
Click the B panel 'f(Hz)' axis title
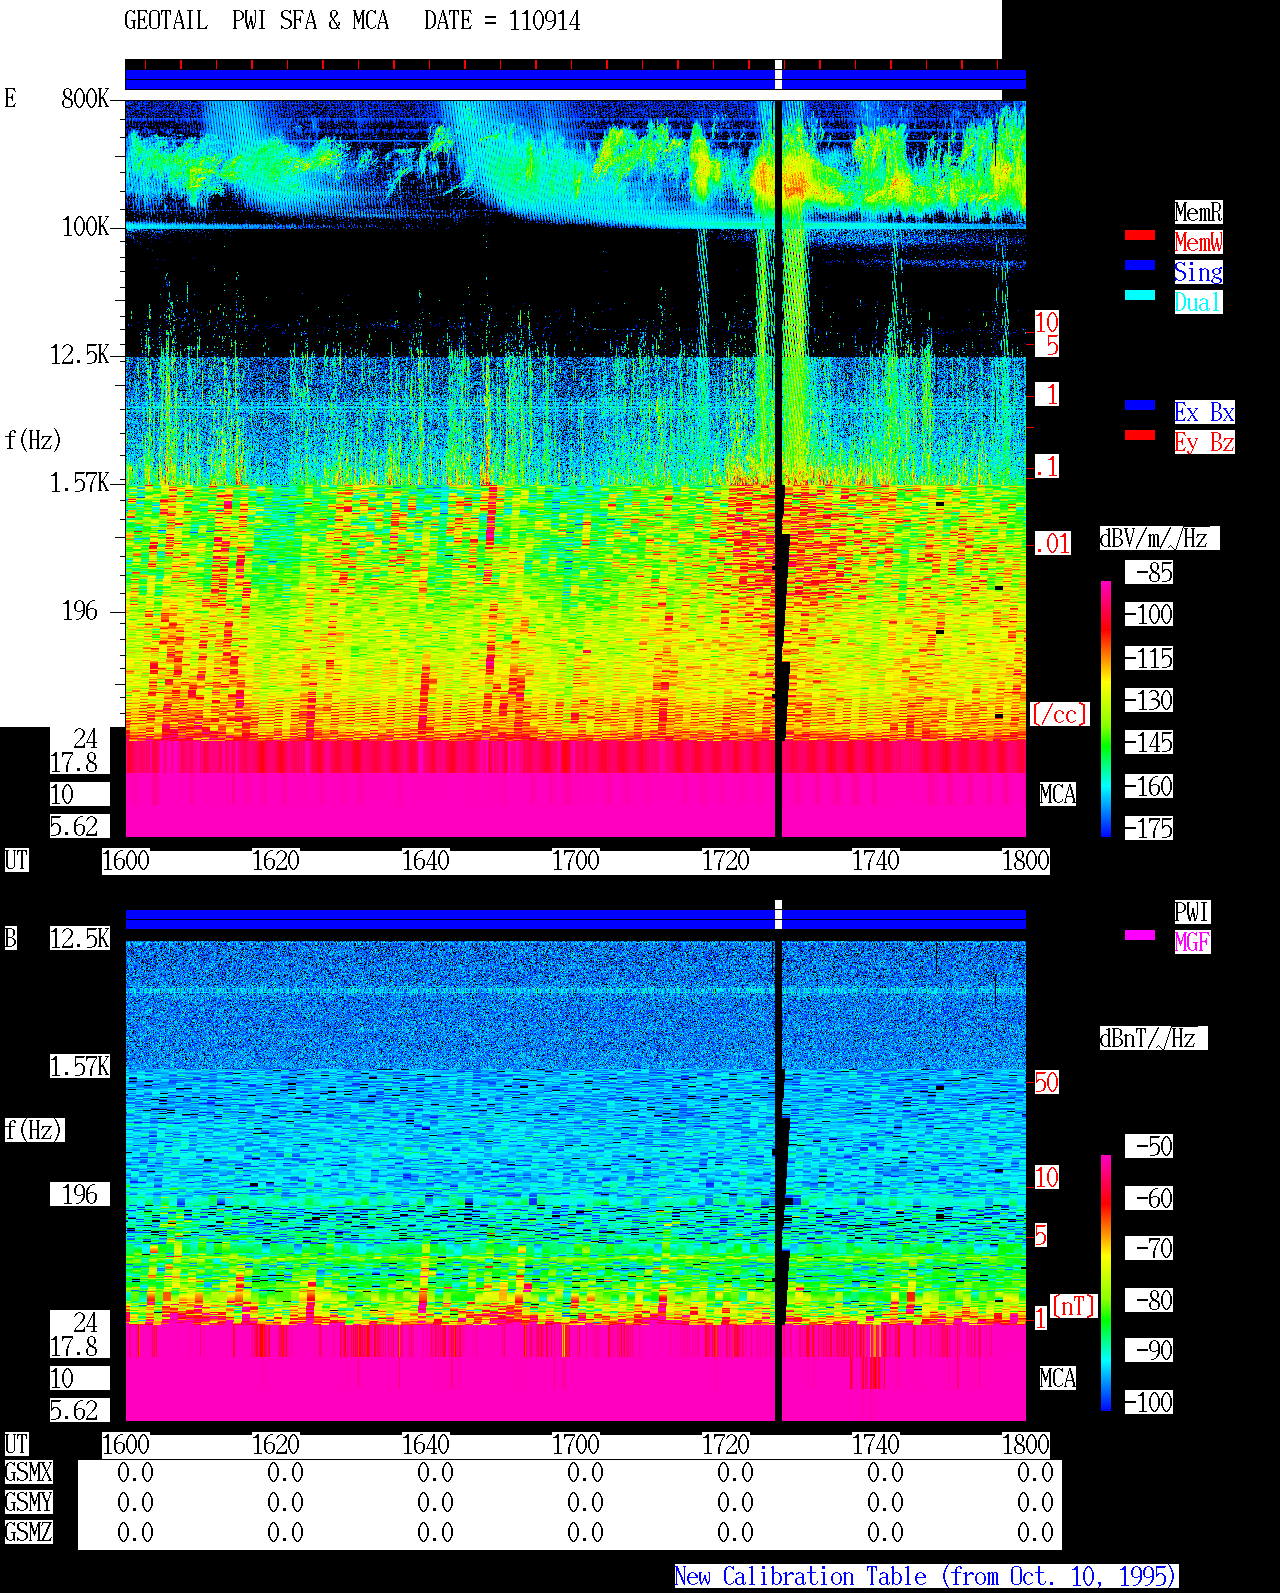point(33,1130)
